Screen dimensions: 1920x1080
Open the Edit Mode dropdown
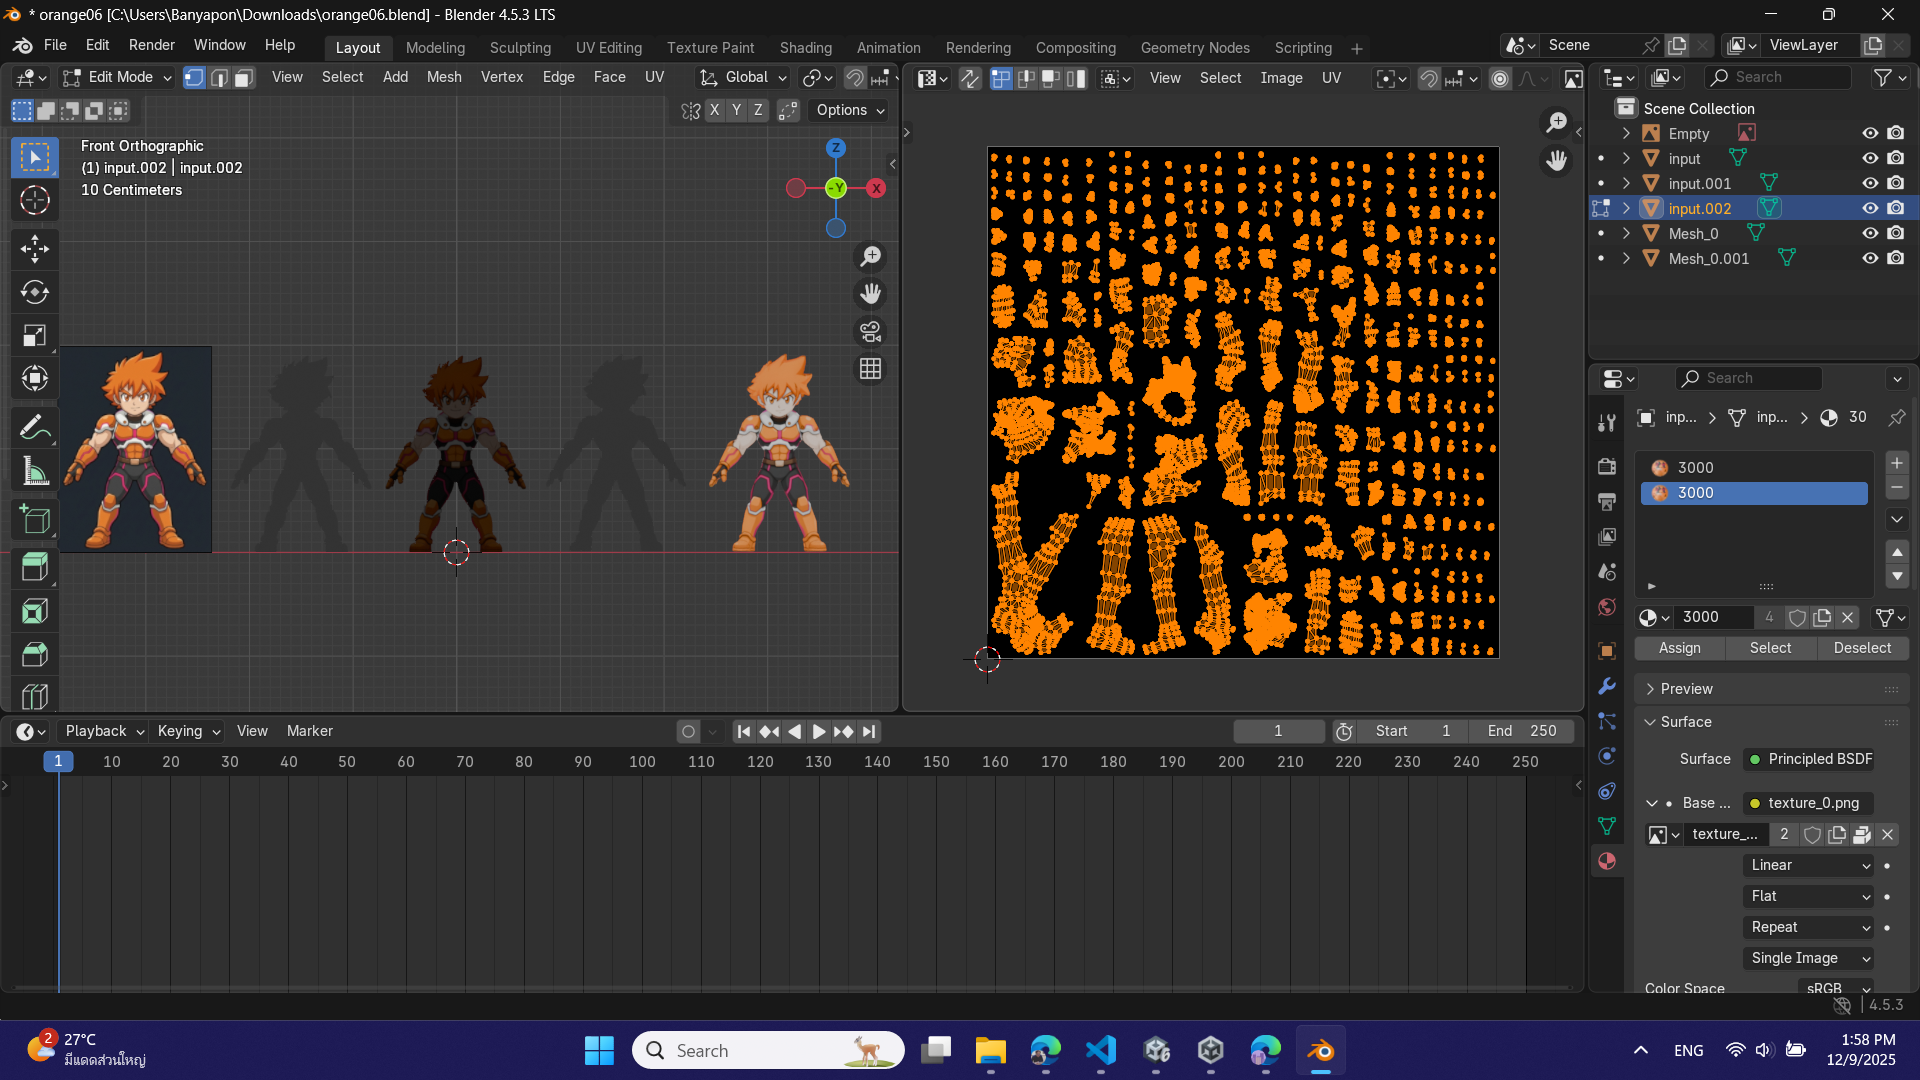click(117, 77)
